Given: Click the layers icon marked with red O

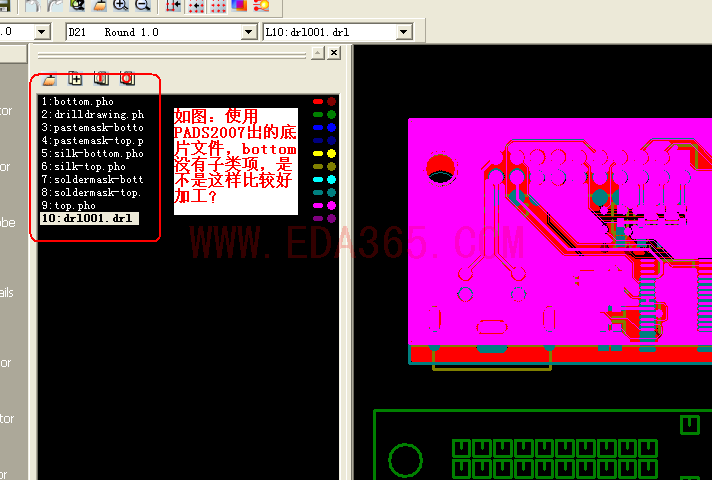Looking at the screenshot, I should pyautogui.click(x=127, y=79).
